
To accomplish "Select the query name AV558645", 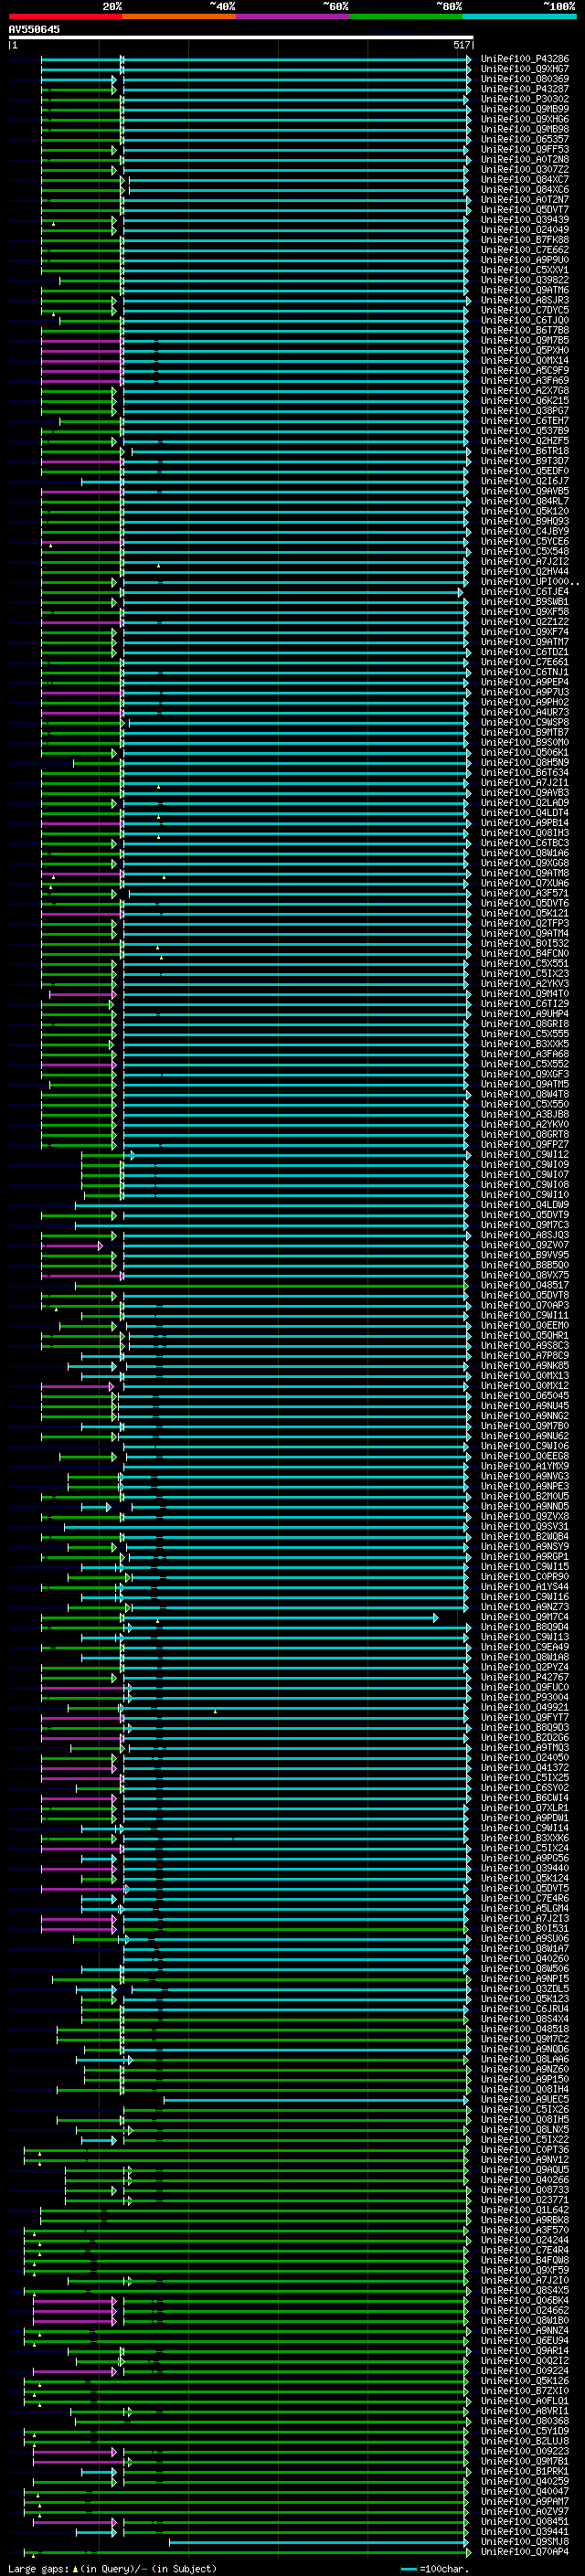I will (34, 29).
